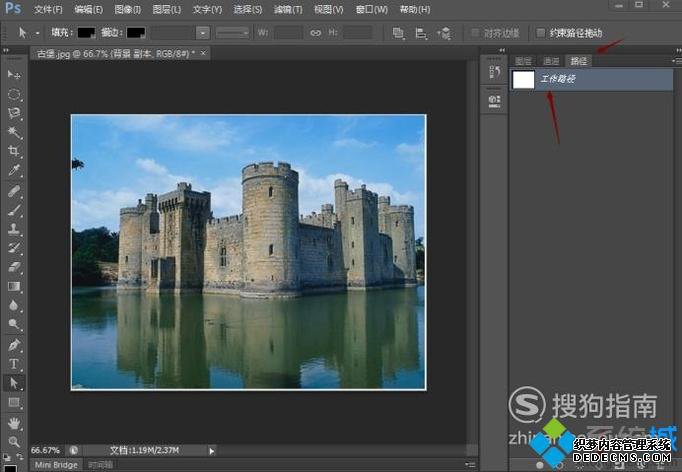Viewport: 682px width, 472px height.
Task: Open path arrangement options
Action: (445, 33)
